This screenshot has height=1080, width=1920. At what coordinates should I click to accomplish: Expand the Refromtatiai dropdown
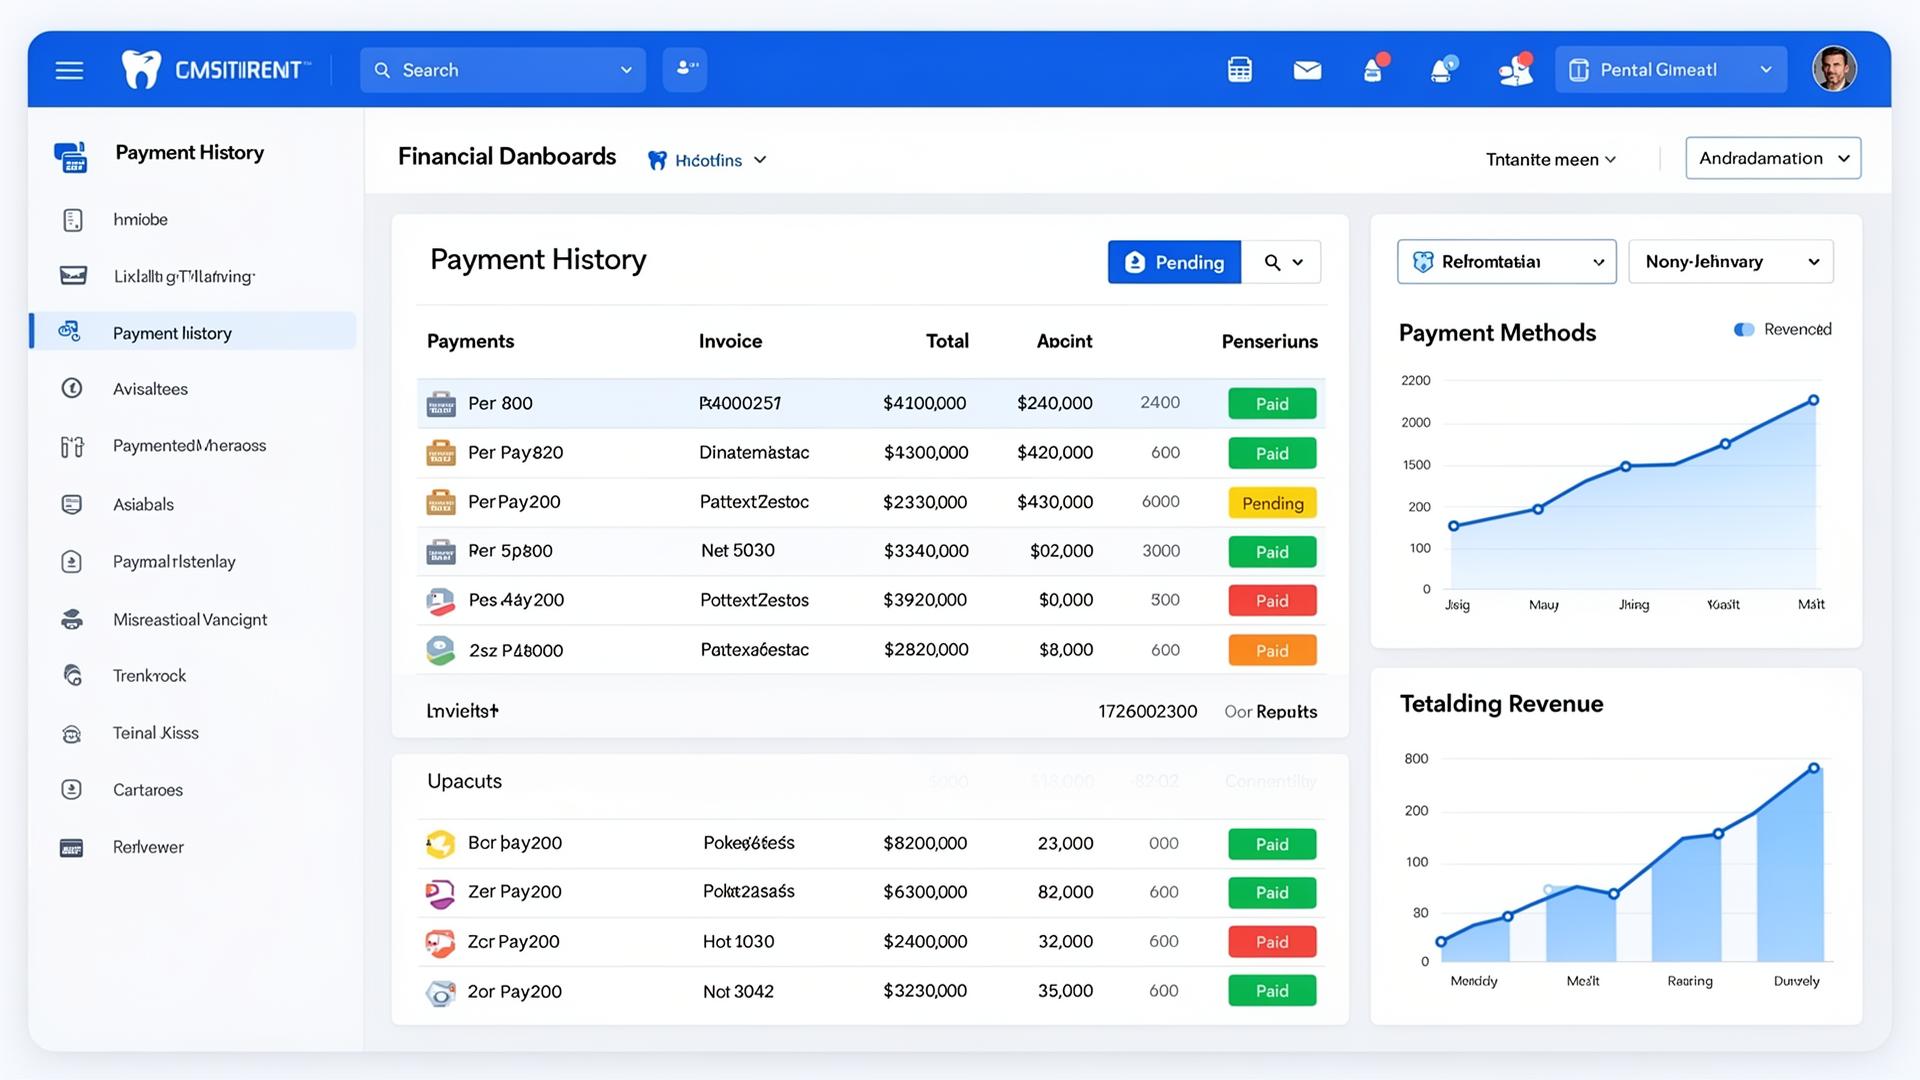tap(1506, 261)
